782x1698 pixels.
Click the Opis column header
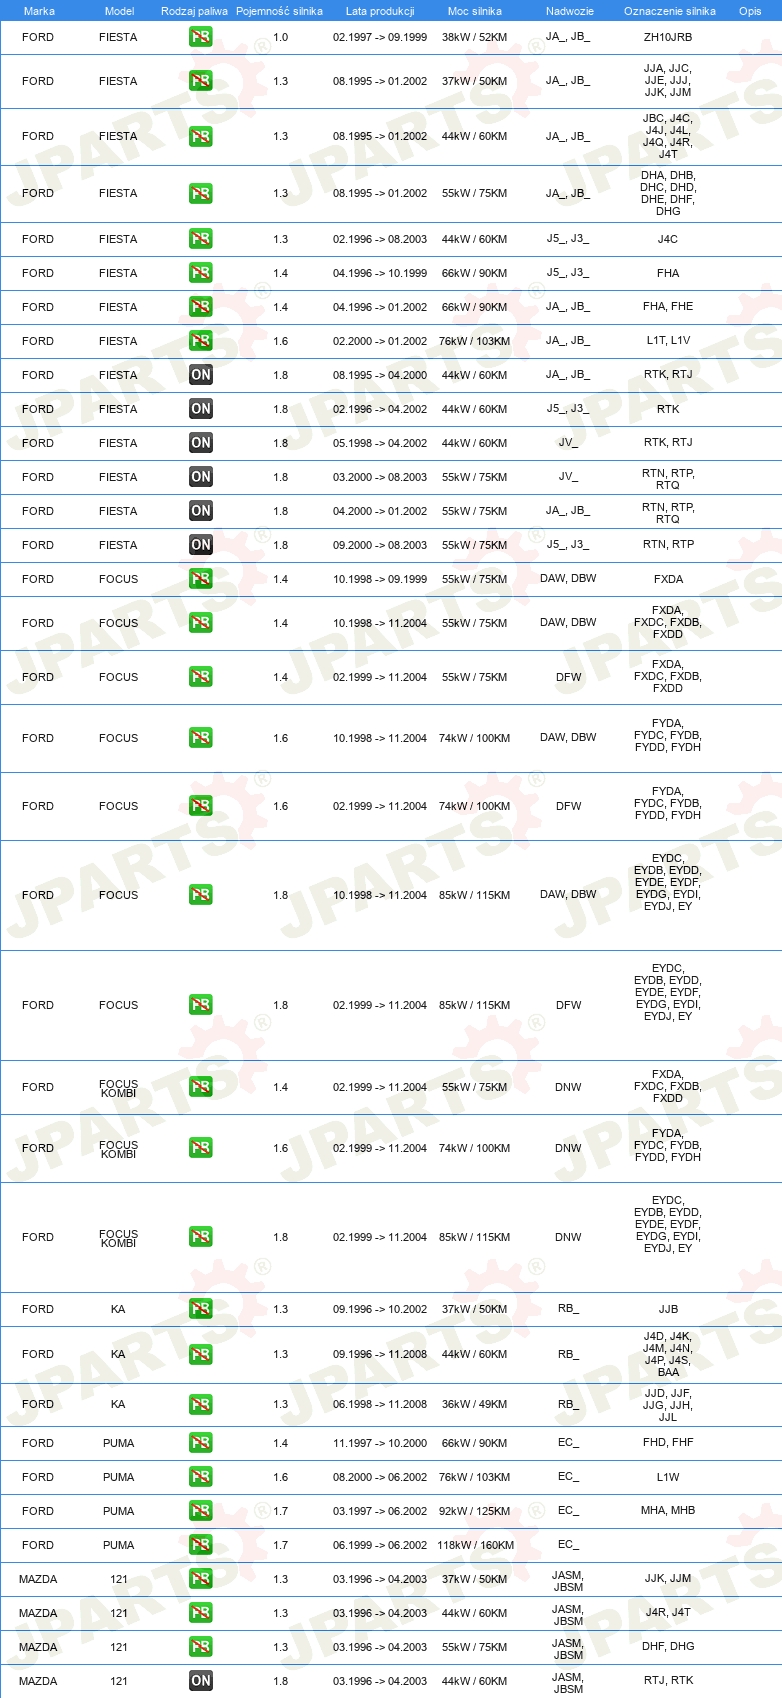click(x=750, y=11)
